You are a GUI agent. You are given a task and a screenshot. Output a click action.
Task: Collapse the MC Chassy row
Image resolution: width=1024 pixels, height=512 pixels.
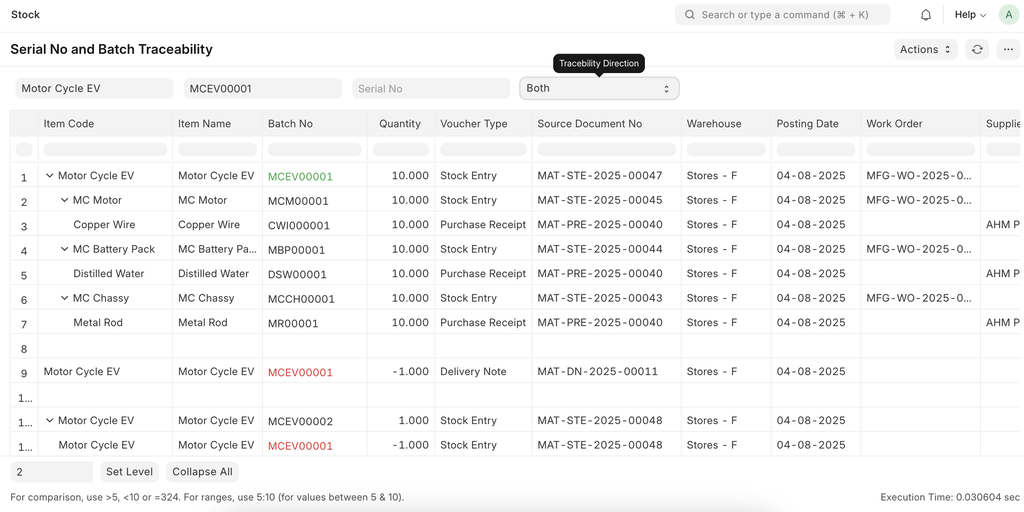click(65, 298)
